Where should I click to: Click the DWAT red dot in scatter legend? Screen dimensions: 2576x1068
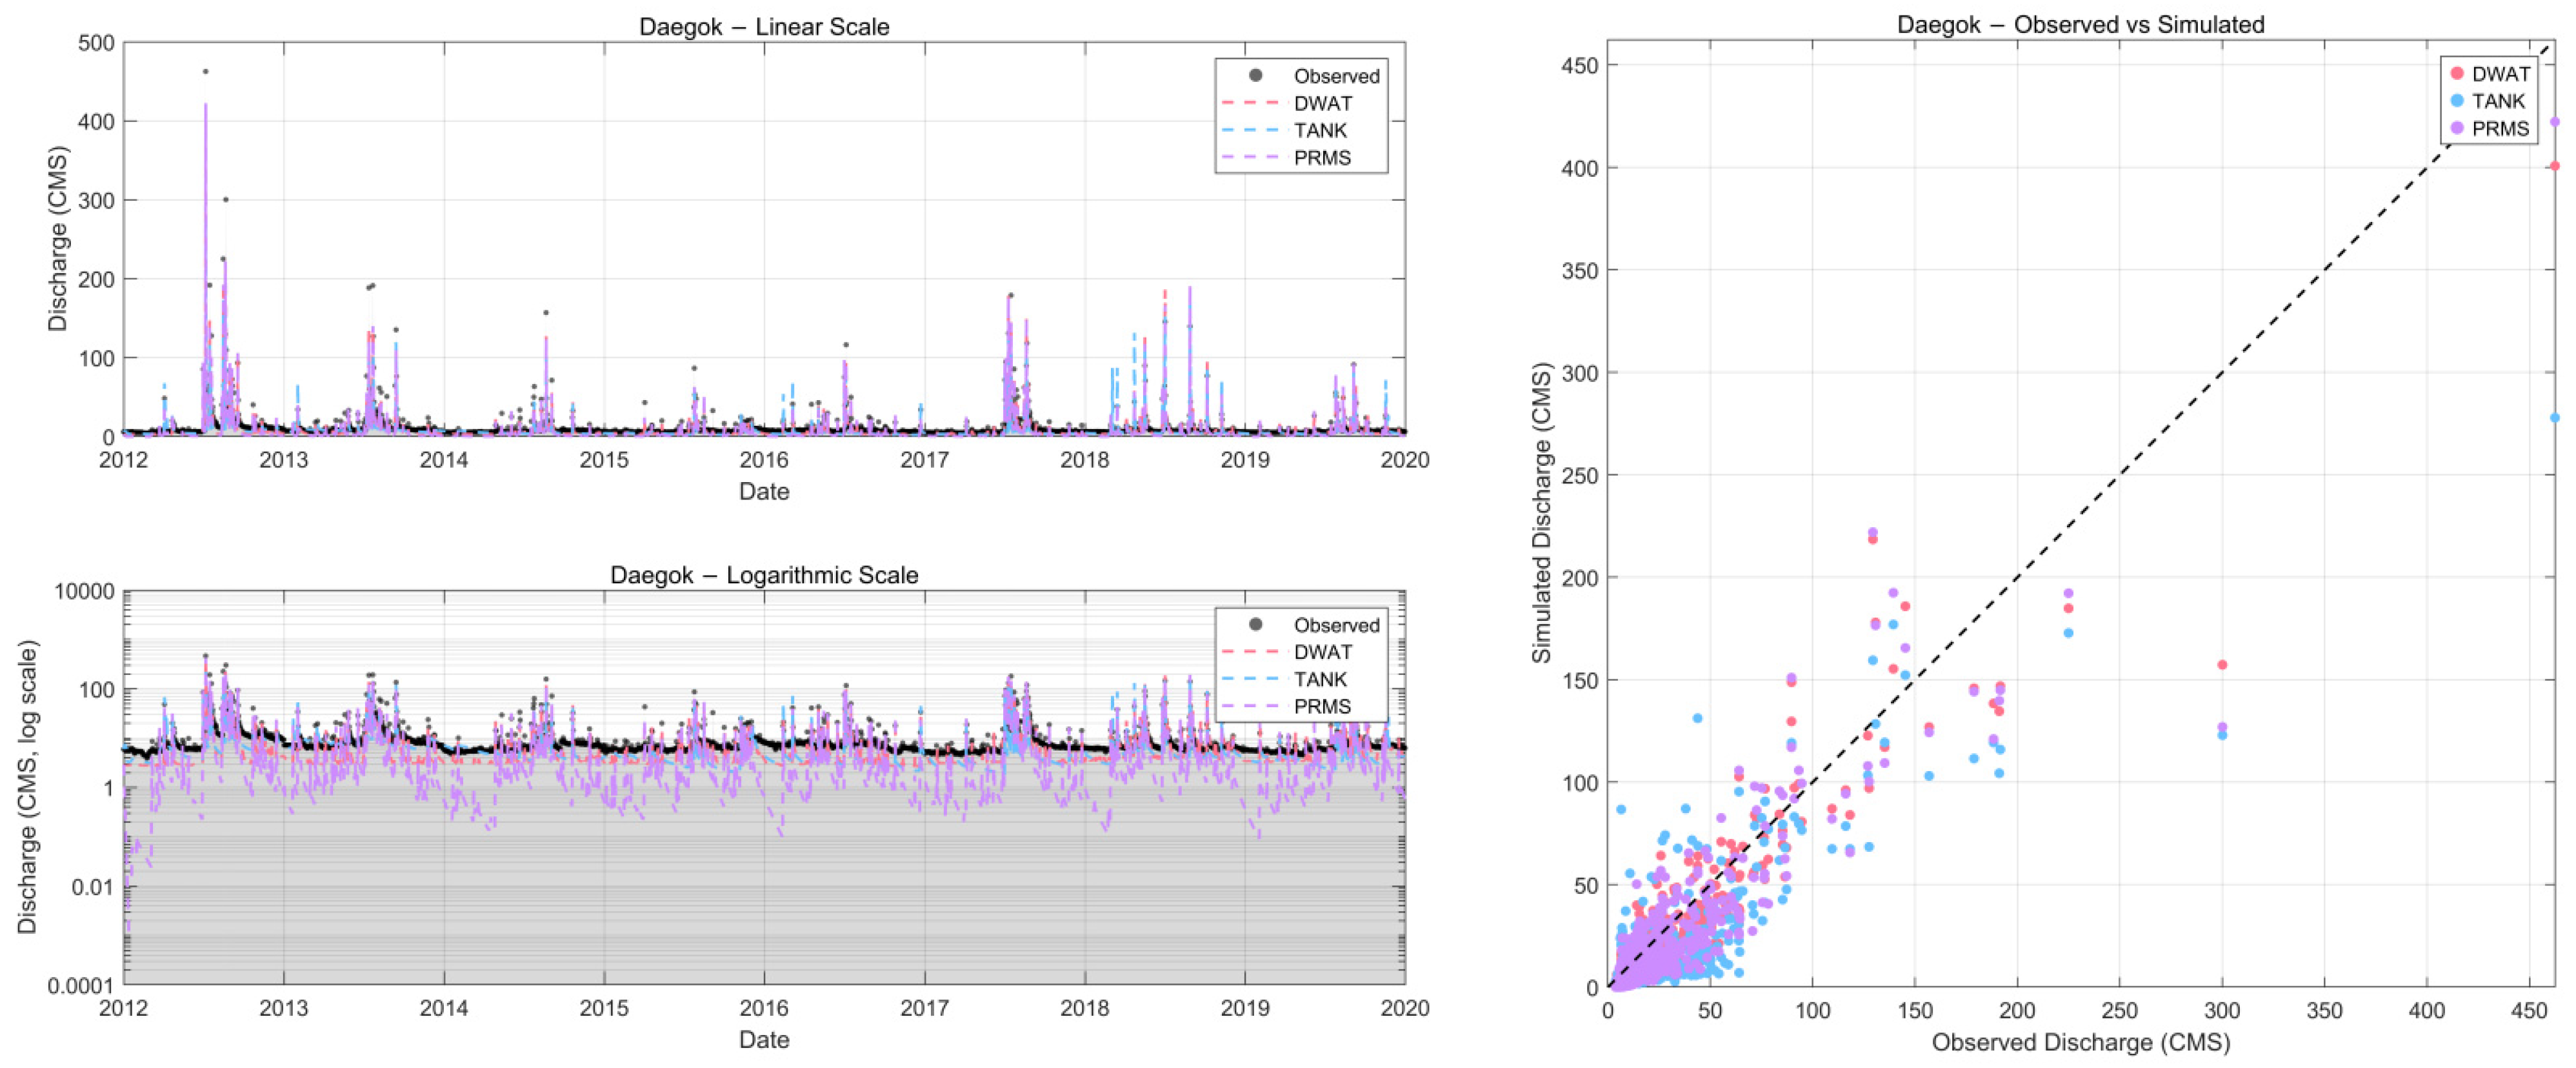point(2457,74)
